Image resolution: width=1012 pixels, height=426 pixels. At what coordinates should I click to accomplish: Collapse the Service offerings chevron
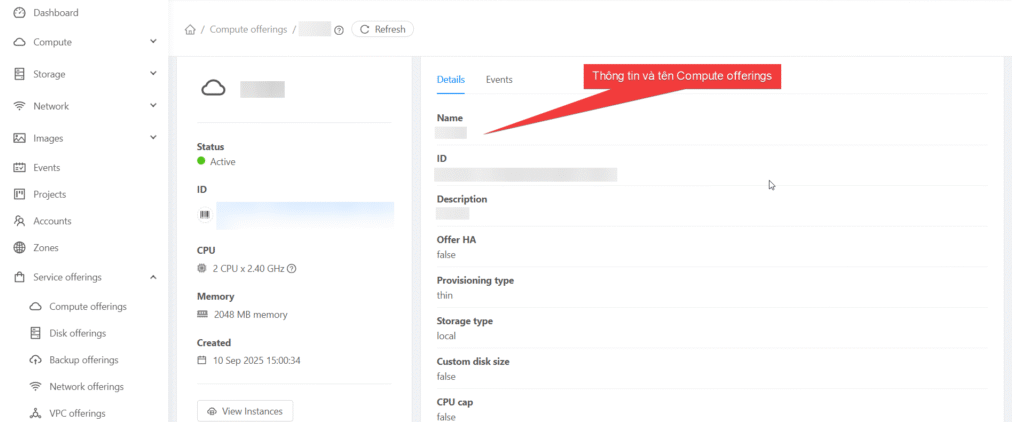(153, 277)
